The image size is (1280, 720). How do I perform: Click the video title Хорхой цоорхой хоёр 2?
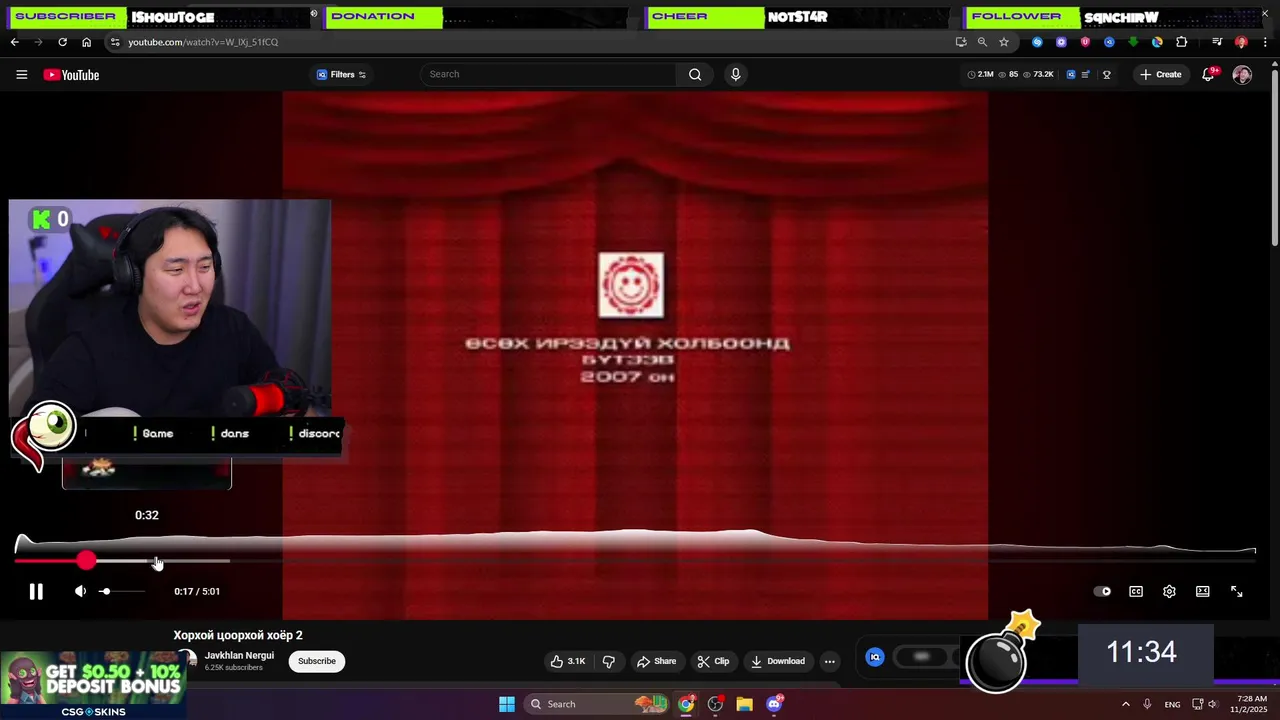coord(238,635)
